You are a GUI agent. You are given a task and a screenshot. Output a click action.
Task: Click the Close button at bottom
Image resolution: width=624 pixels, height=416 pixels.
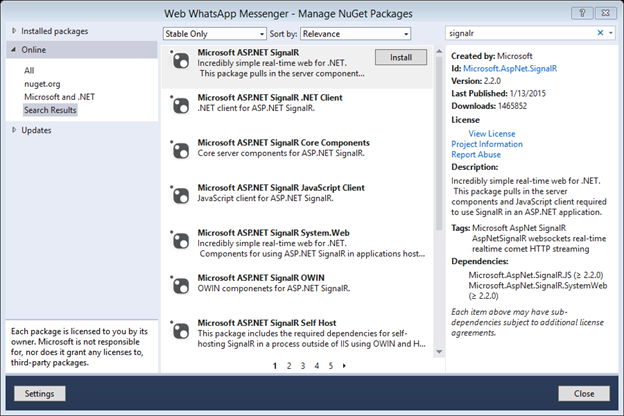tap(584, 393)
